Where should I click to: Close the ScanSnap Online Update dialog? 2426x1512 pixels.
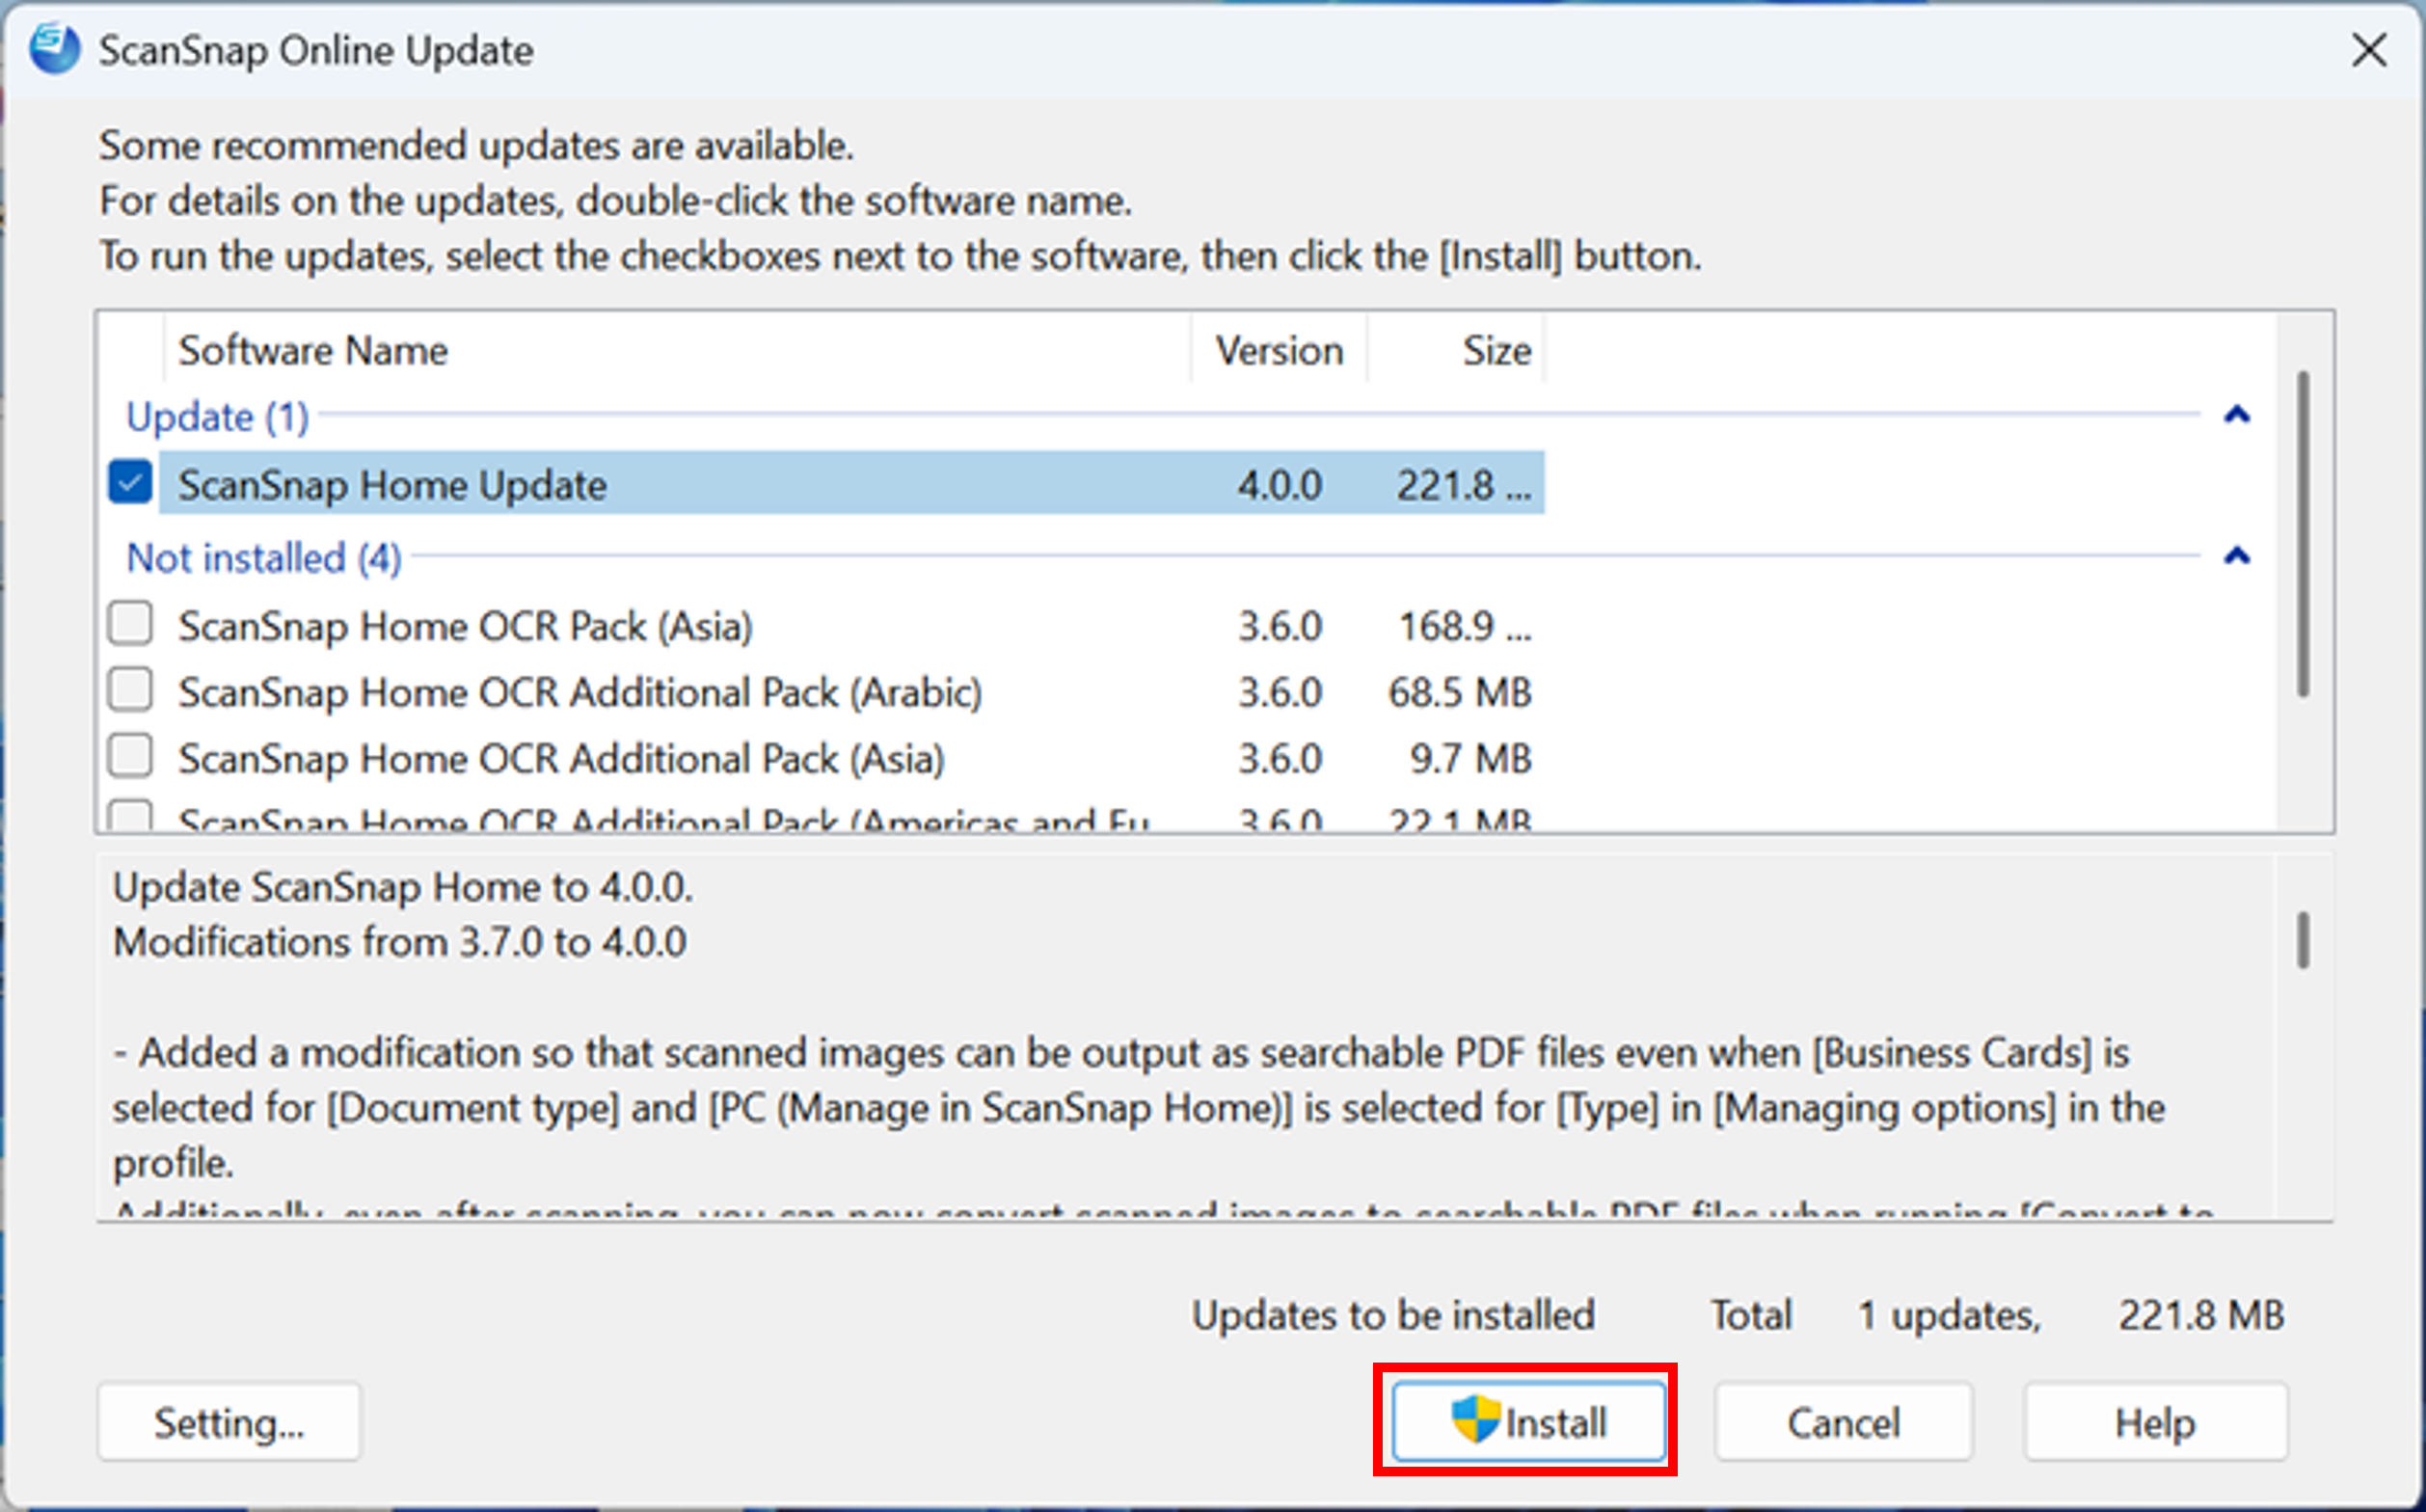click(2369, 50)
